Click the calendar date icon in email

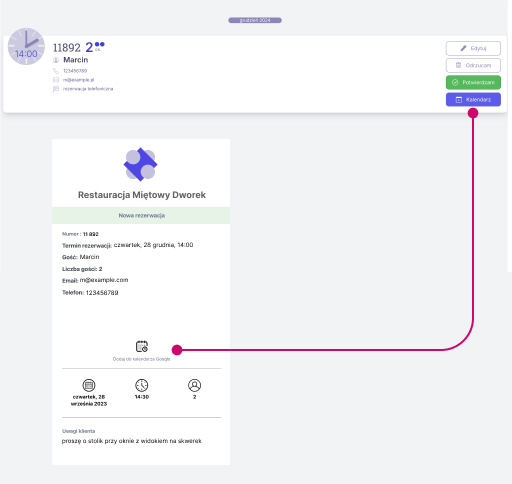[89, 385]
